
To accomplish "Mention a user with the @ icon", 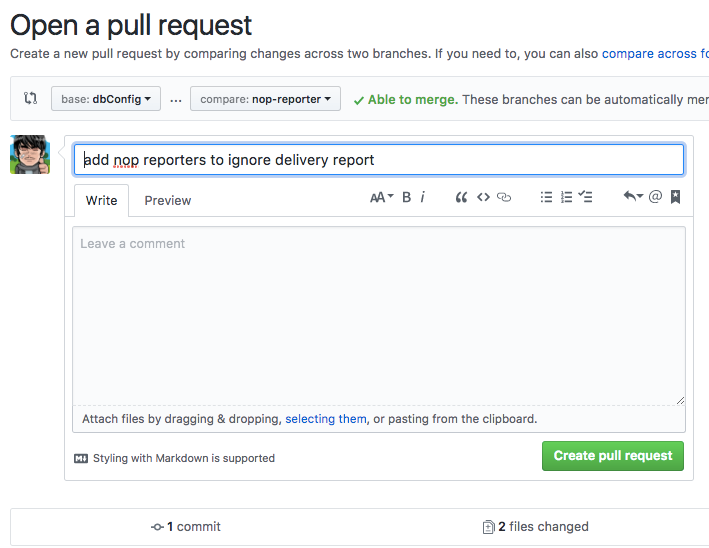I will click(655, 196).
